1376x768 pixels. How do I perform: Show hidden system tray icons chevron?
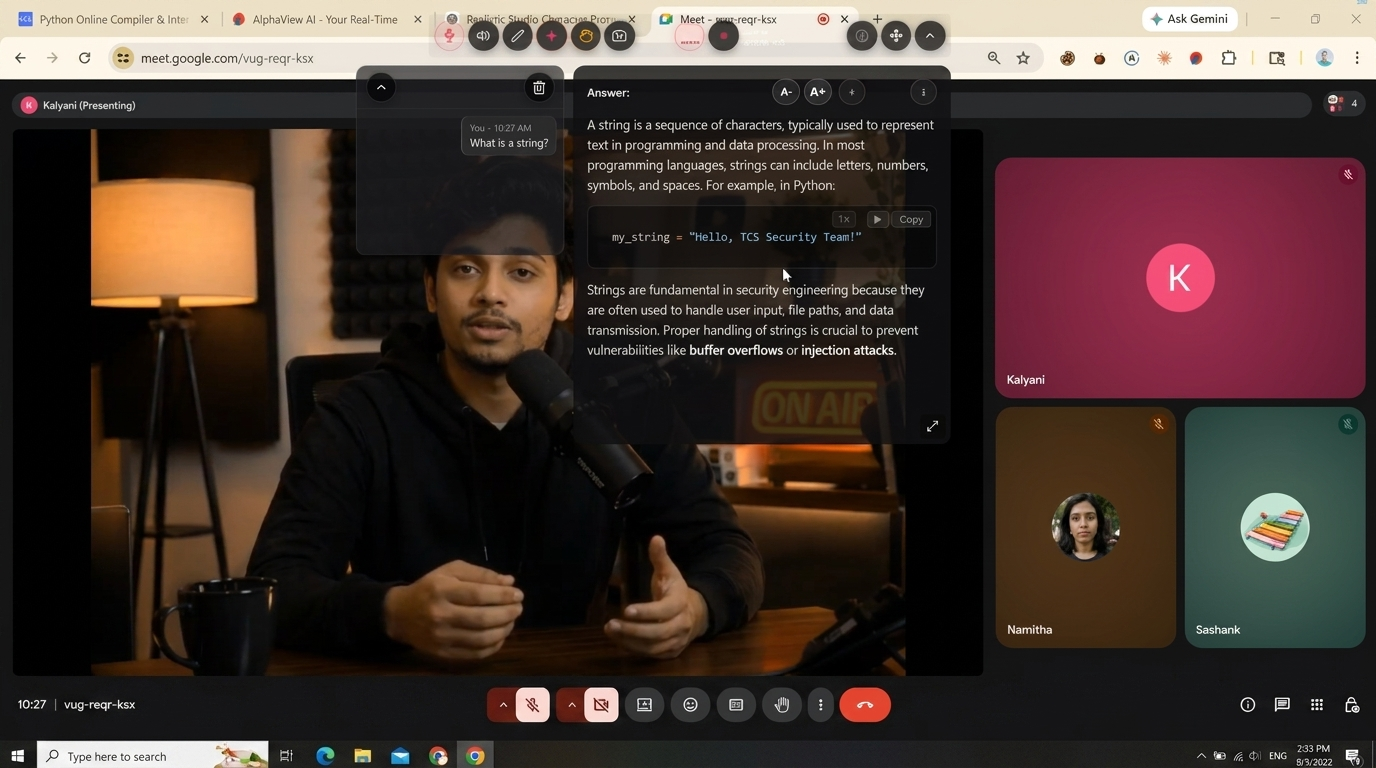point(1201,756)
